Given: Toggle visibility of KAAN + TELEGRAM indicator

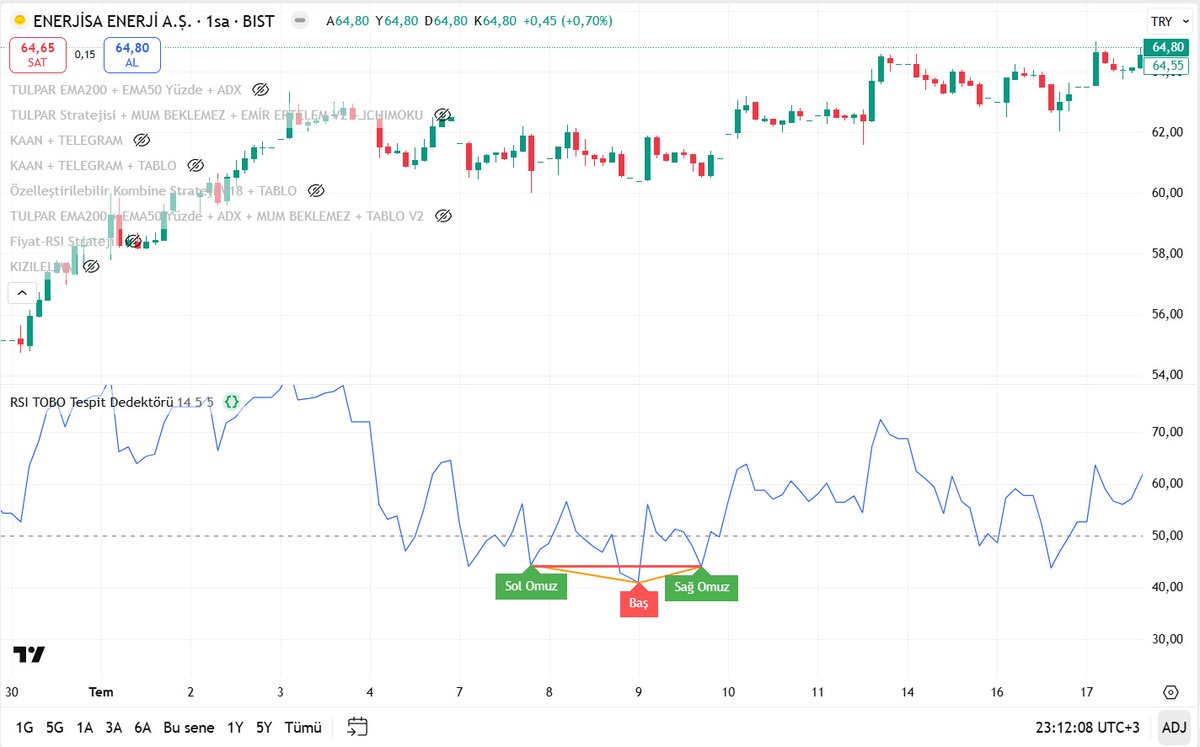Looking at the screenshot, I should (141, 140).
